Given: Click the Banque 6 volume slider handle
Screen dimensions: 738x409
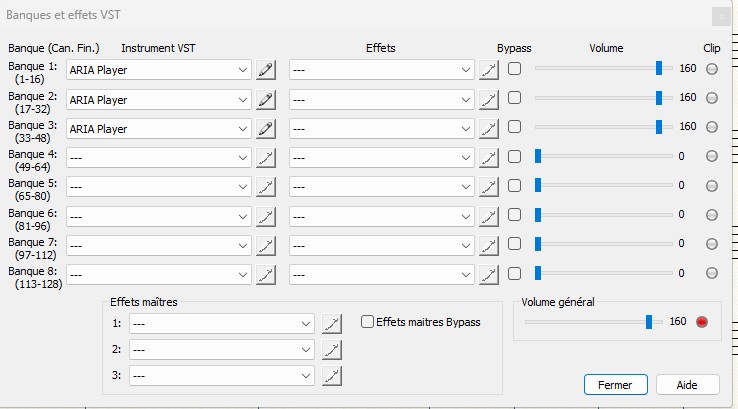Looking at the screenshot, I should tap(538, 214).
